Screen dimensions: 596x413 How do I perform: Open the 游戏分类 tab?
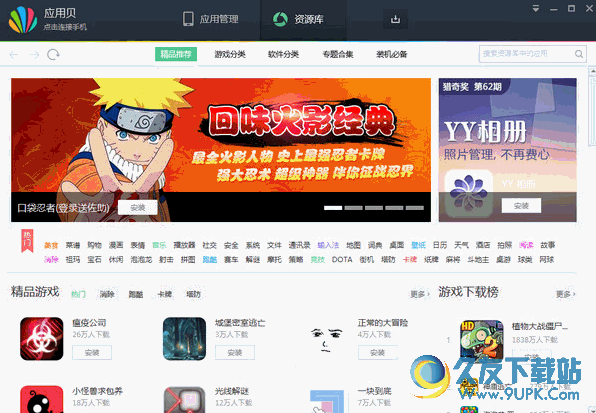(230, 54)
